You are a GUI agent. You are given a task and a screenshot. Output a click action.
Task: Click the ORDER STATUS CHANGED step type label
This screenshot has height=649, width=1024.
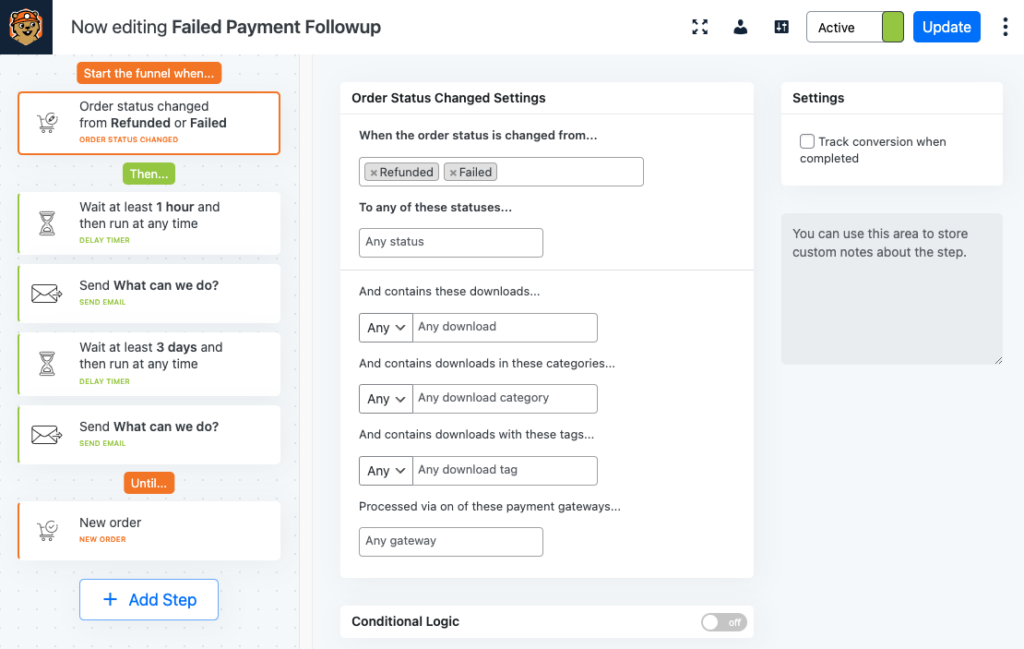[x=129, y=140]
